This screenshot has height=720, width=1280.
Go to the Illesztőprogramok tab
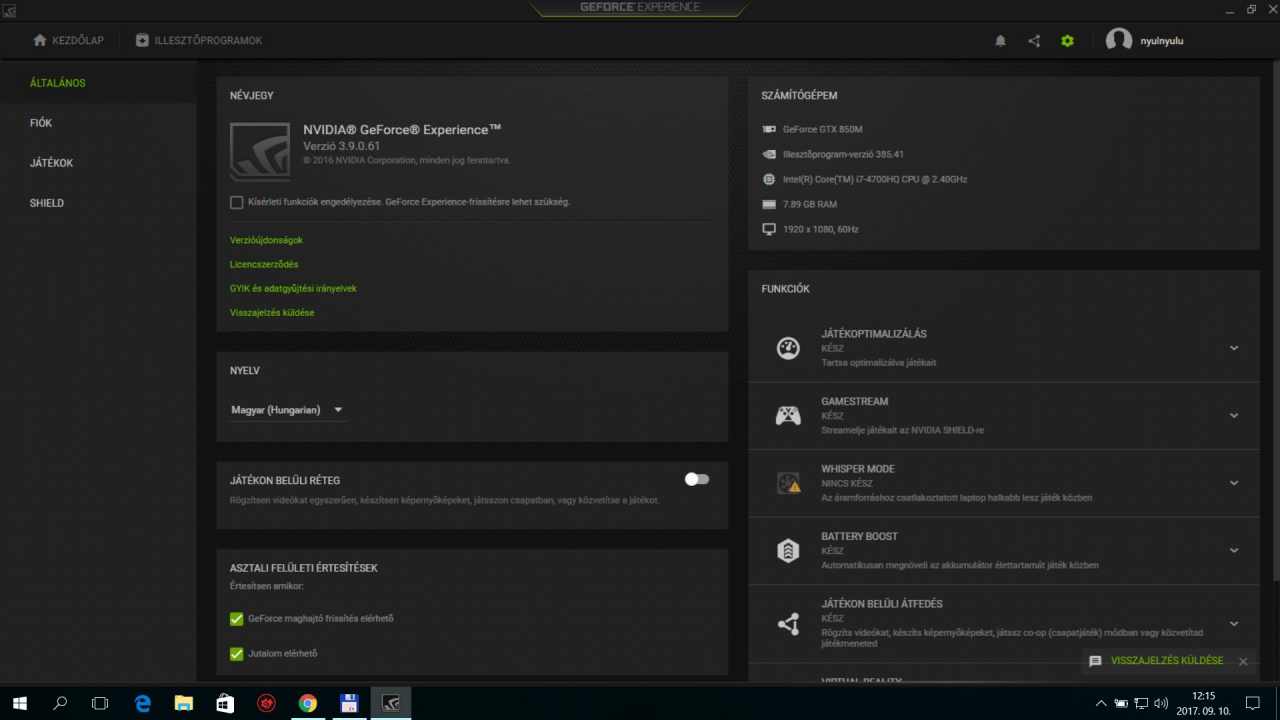[x=199, y=40]
